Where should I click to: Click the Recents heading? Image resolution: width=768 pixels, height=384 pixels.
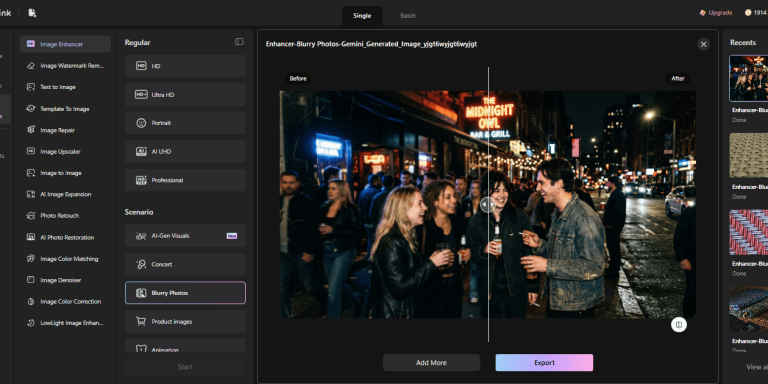click(x=743, y=43)
